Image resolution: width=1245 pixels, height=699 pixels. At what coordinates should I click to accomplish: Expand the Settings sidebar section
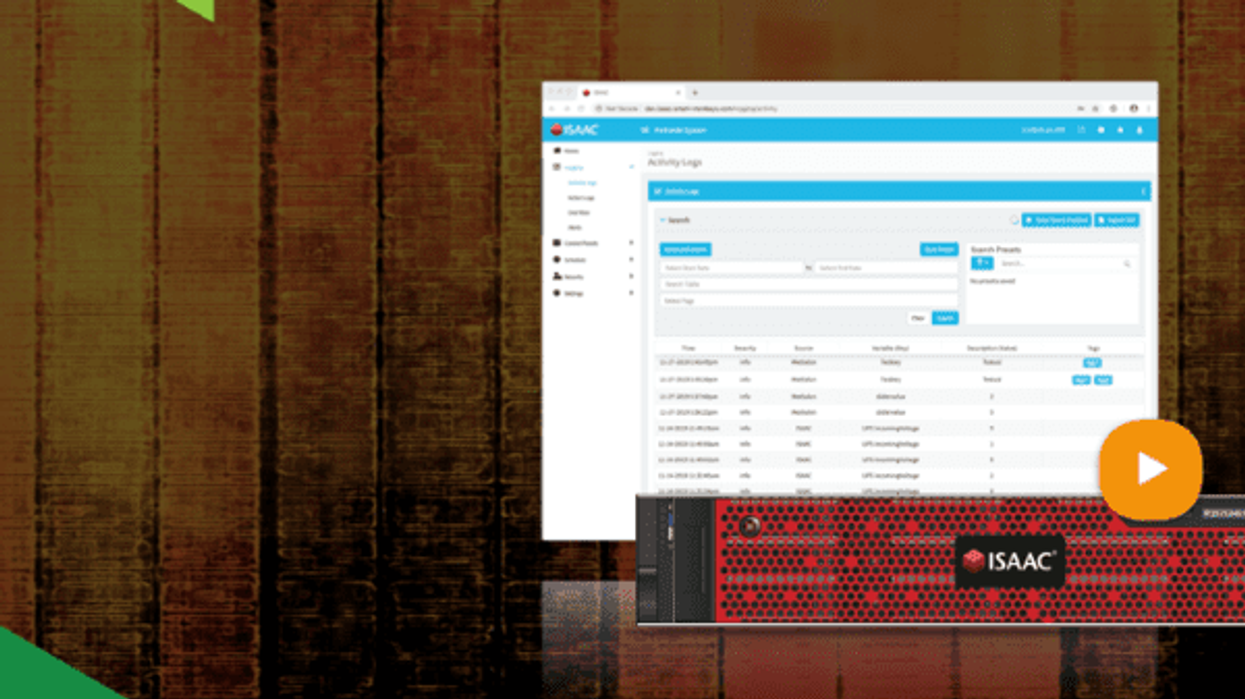(631, 293)
